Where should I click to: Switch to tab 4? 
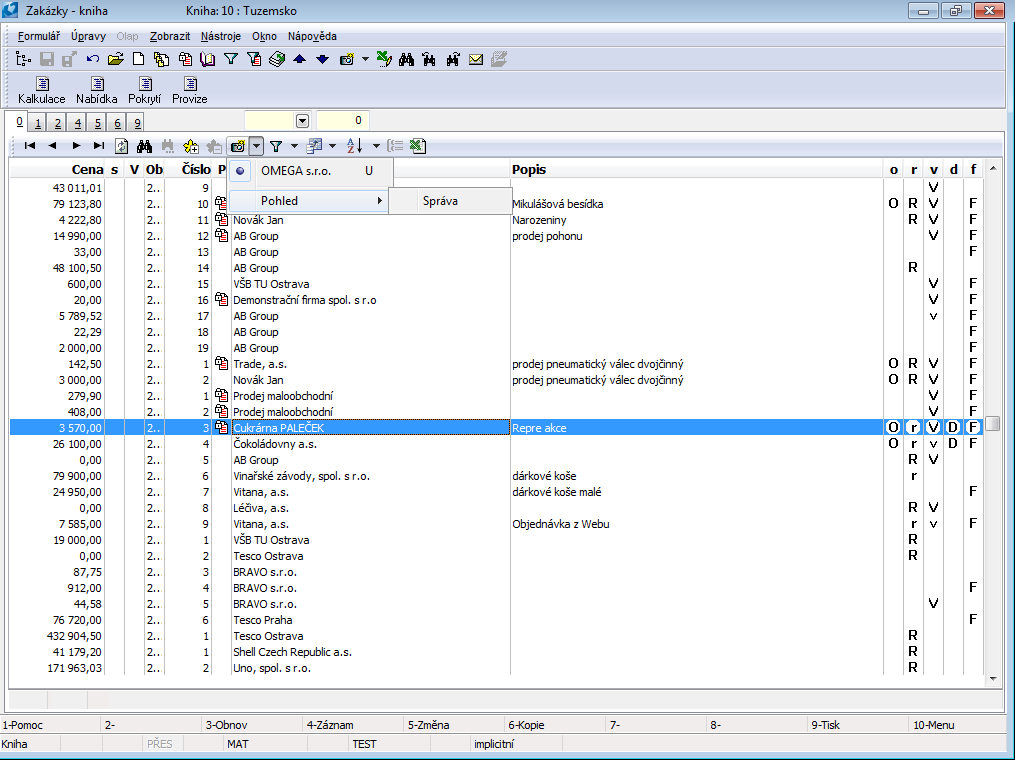78,123
